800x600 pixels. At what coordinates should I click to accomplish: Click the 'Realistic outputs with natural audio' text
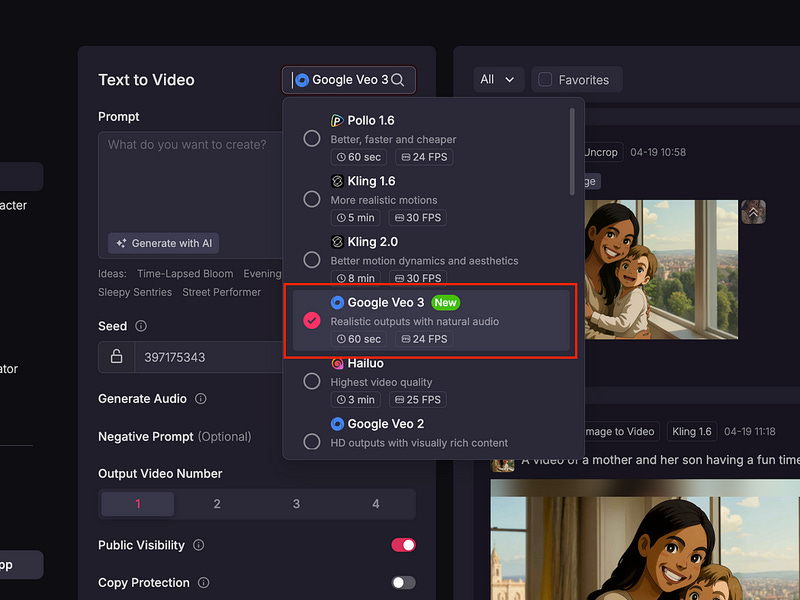point(415,321)
